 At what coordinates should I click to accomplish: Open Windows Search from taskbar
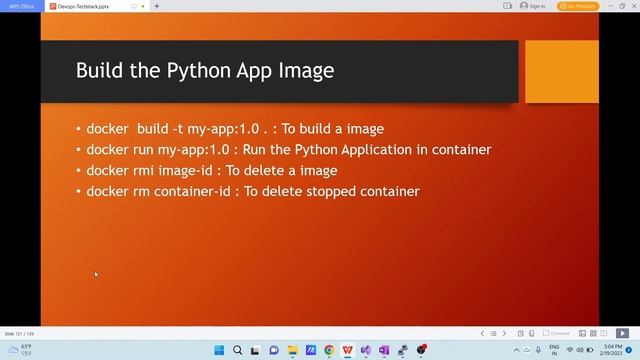(238, 350)
